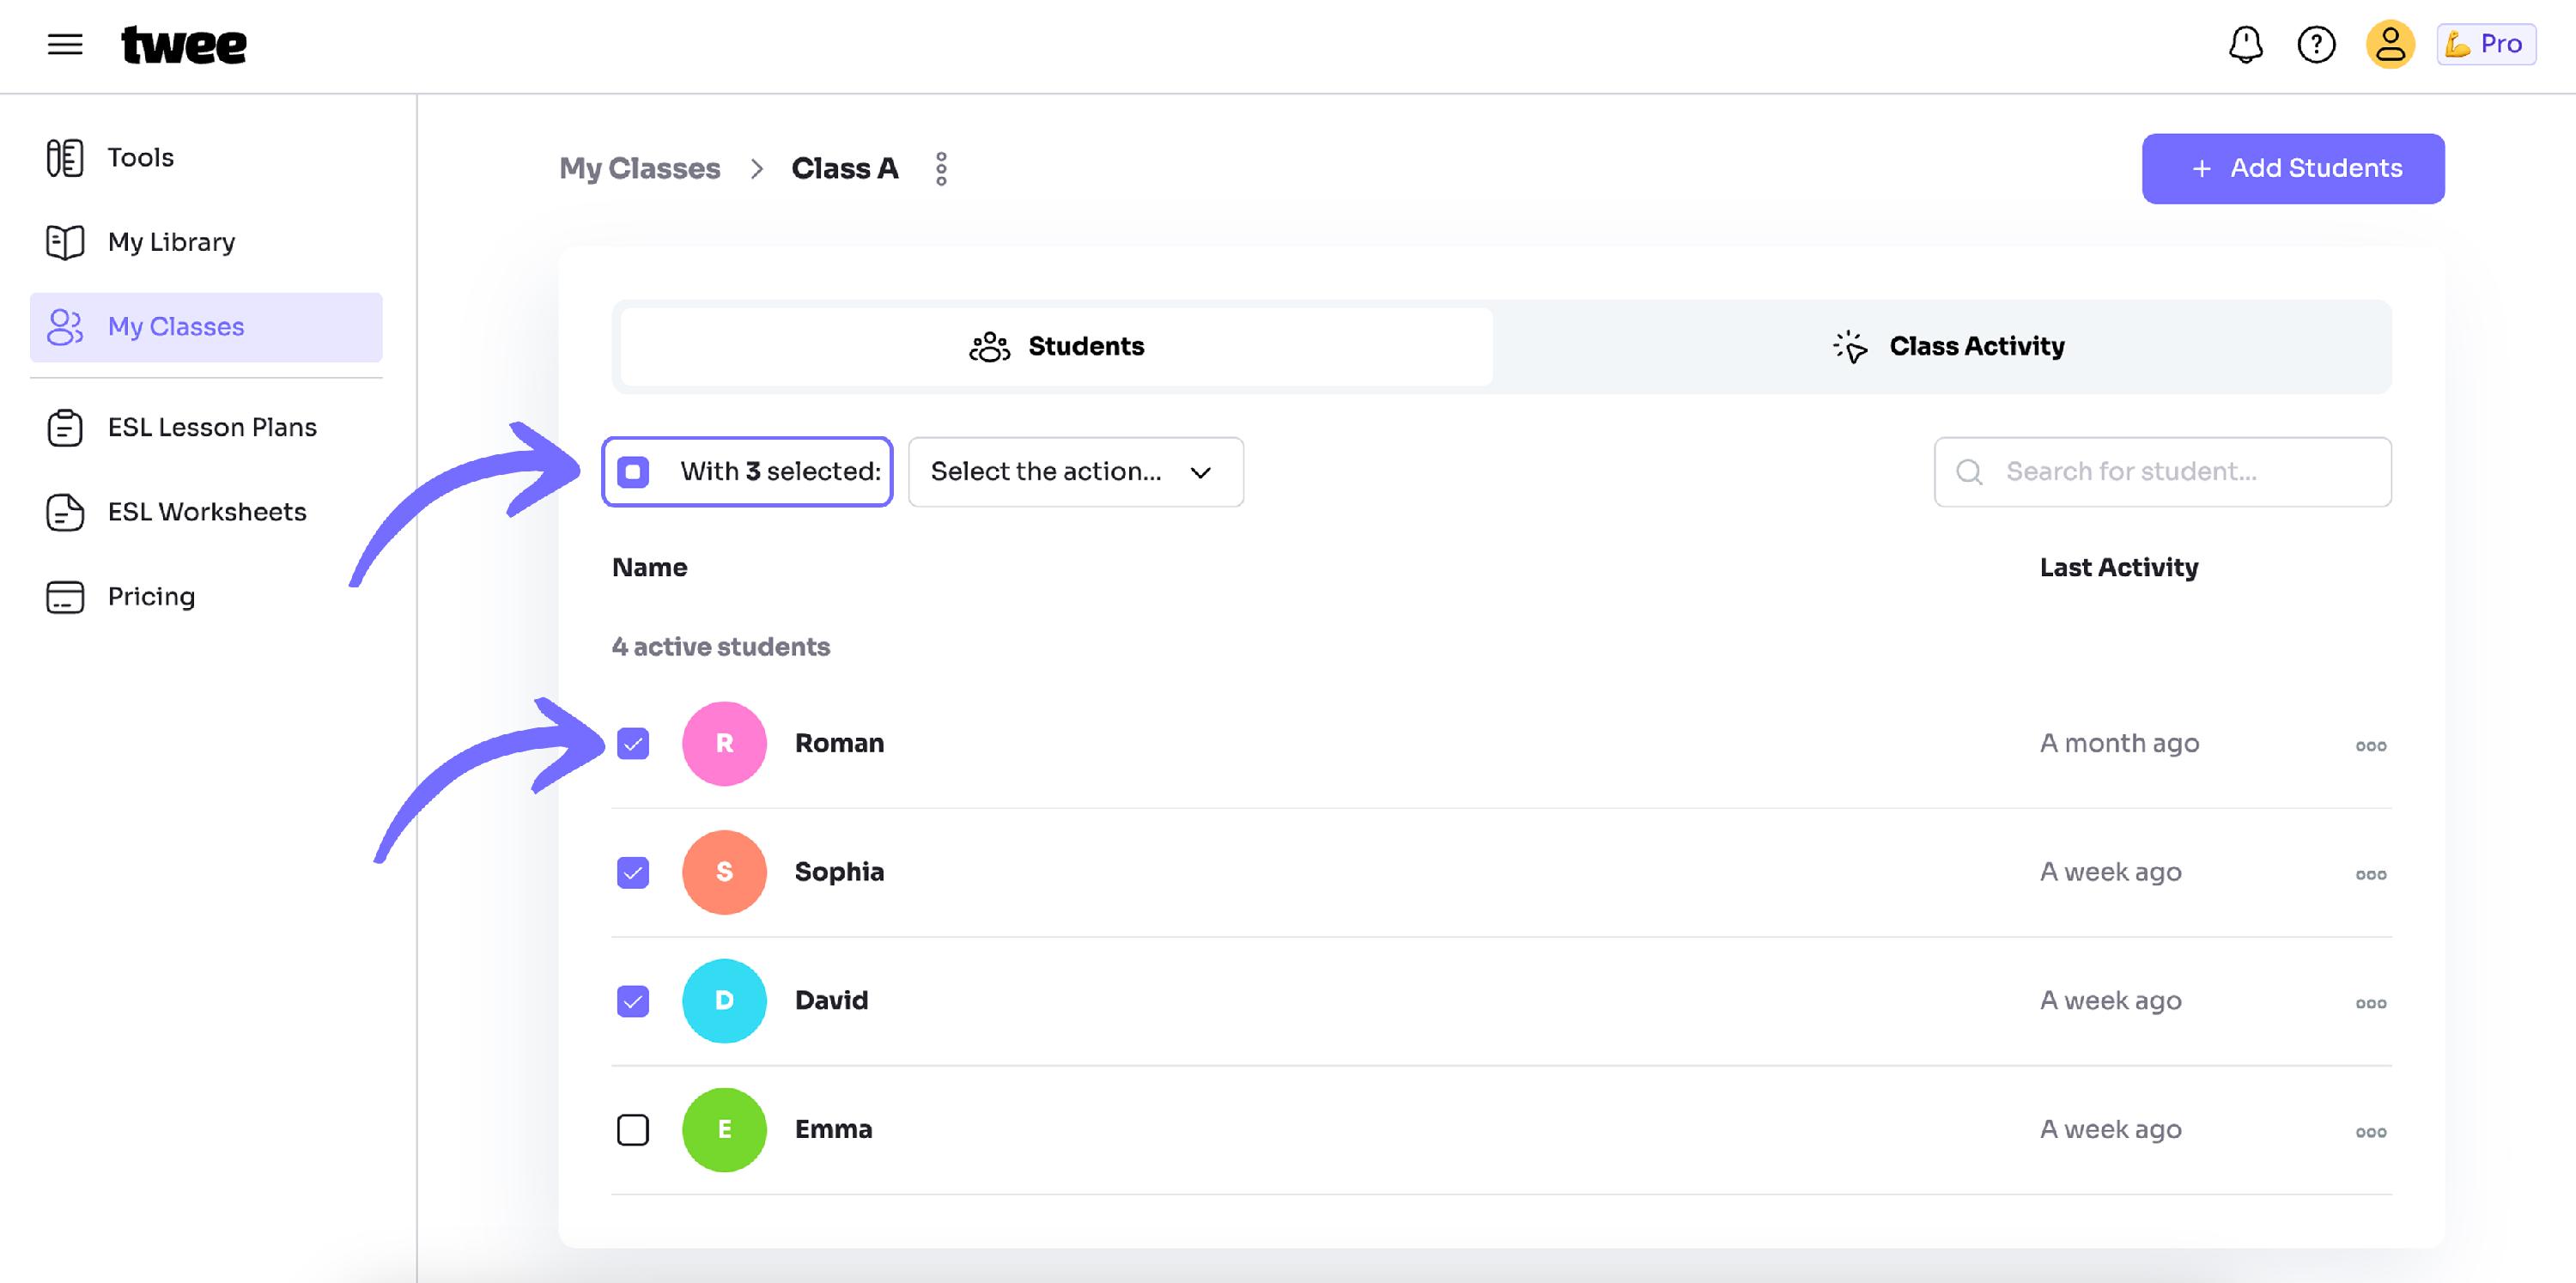
Task: Go to My Classes in the sidebar
Action: 206,327
